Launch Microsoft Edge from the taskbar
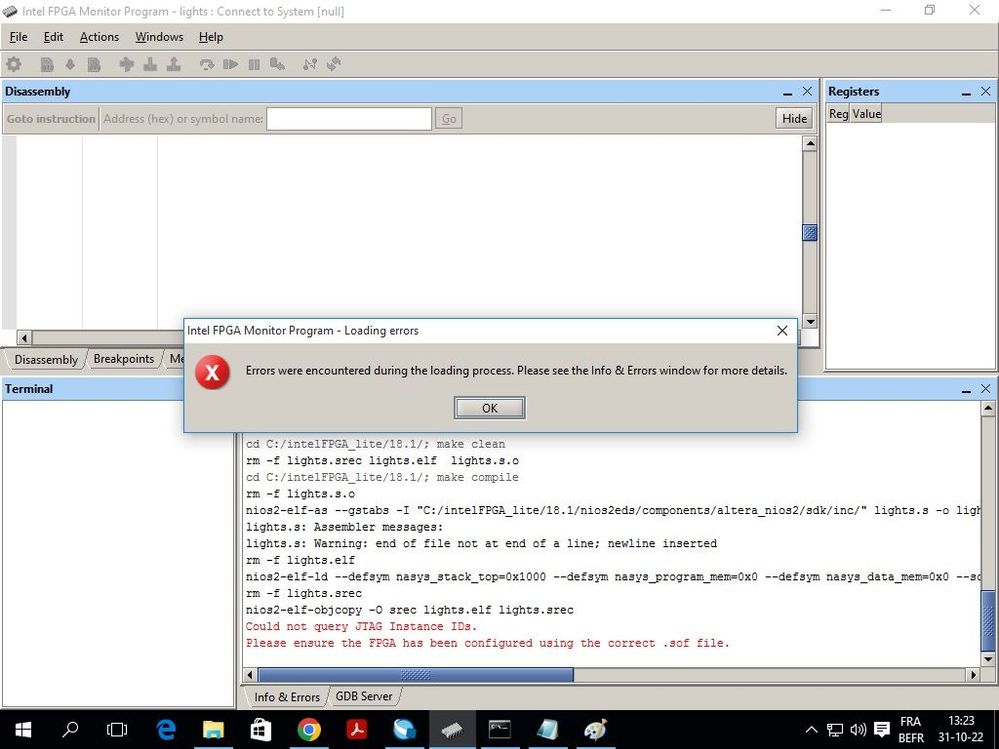The width and height of the screenshot is (999, 749). coord(166,730)
